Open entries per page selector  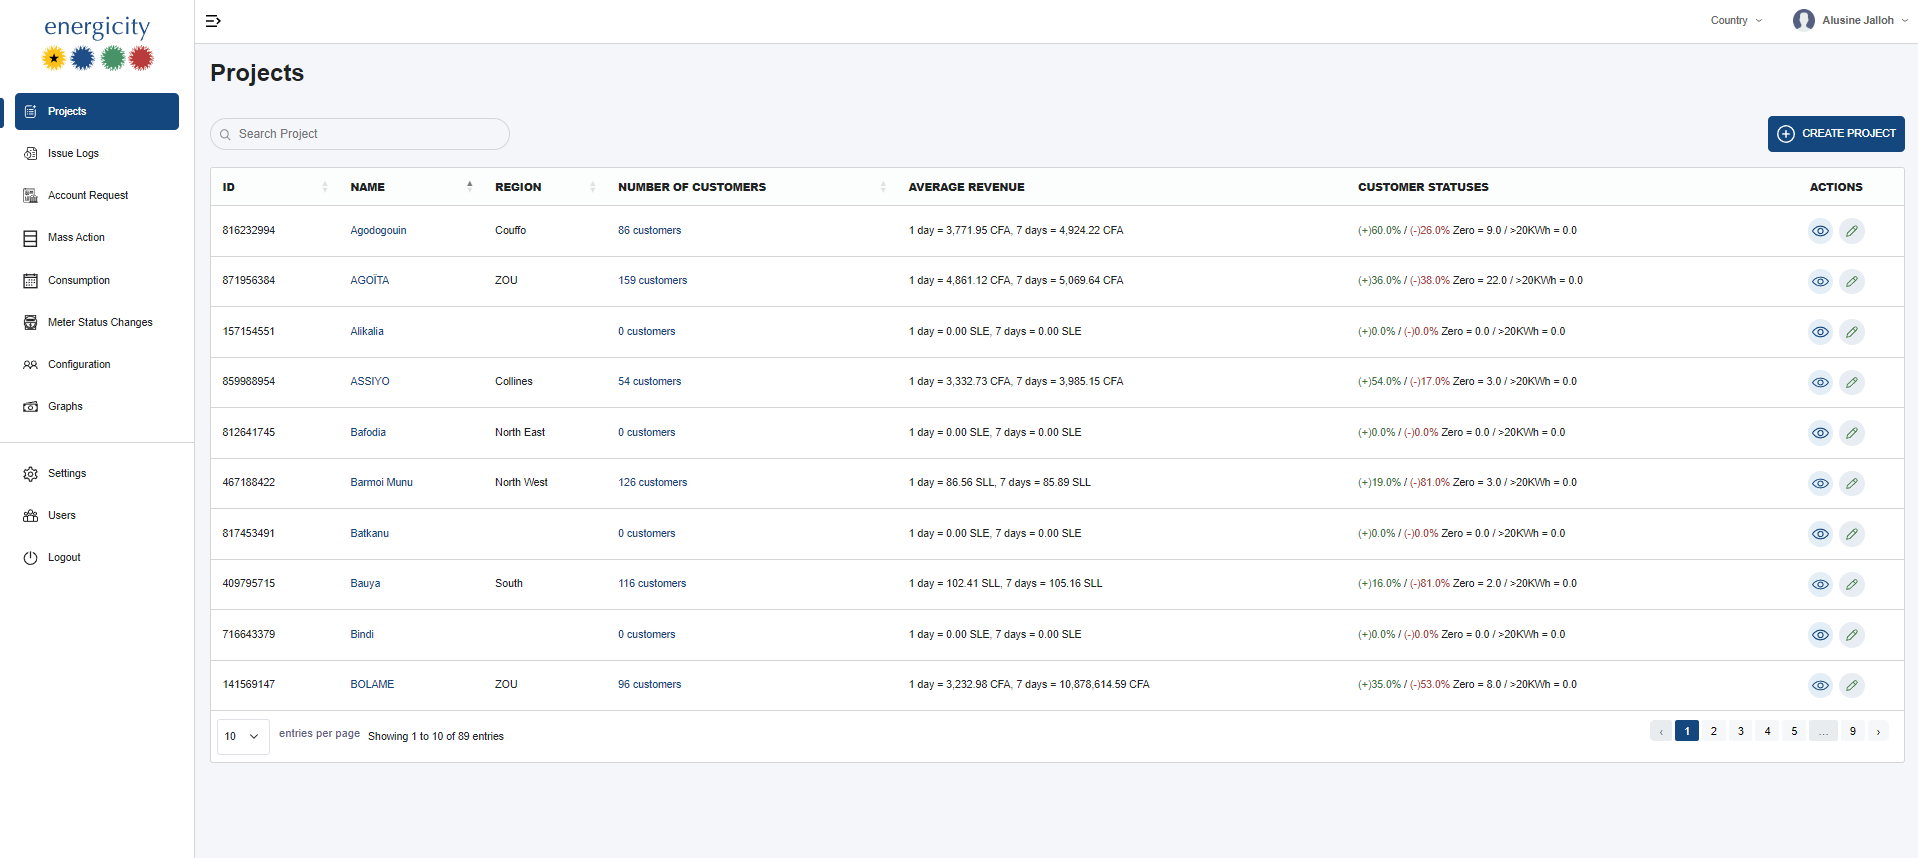(243, 737)
